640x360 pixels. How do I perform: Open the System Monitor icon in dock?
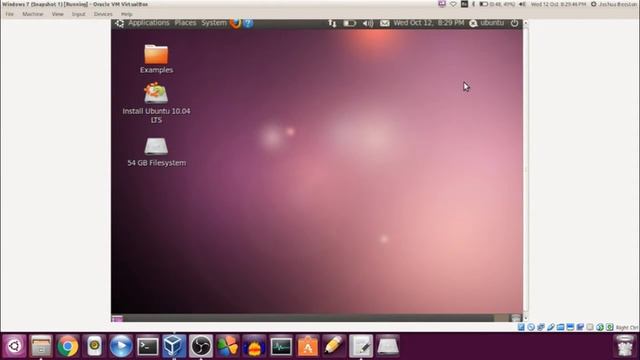(281, 346)
